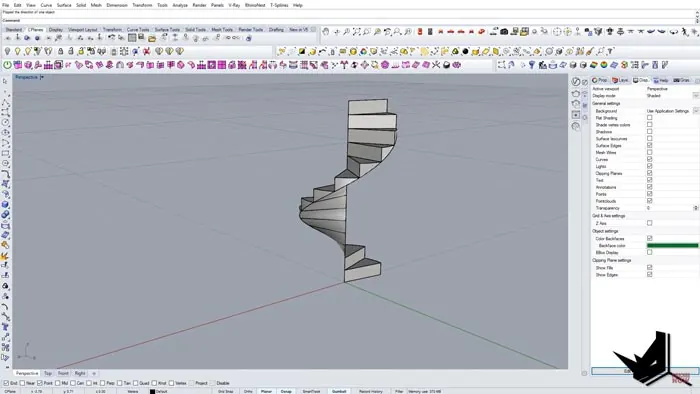Click the green power icon in T-Splines toolbar
This screenshot has width=700, height=394.
(7, 65)
